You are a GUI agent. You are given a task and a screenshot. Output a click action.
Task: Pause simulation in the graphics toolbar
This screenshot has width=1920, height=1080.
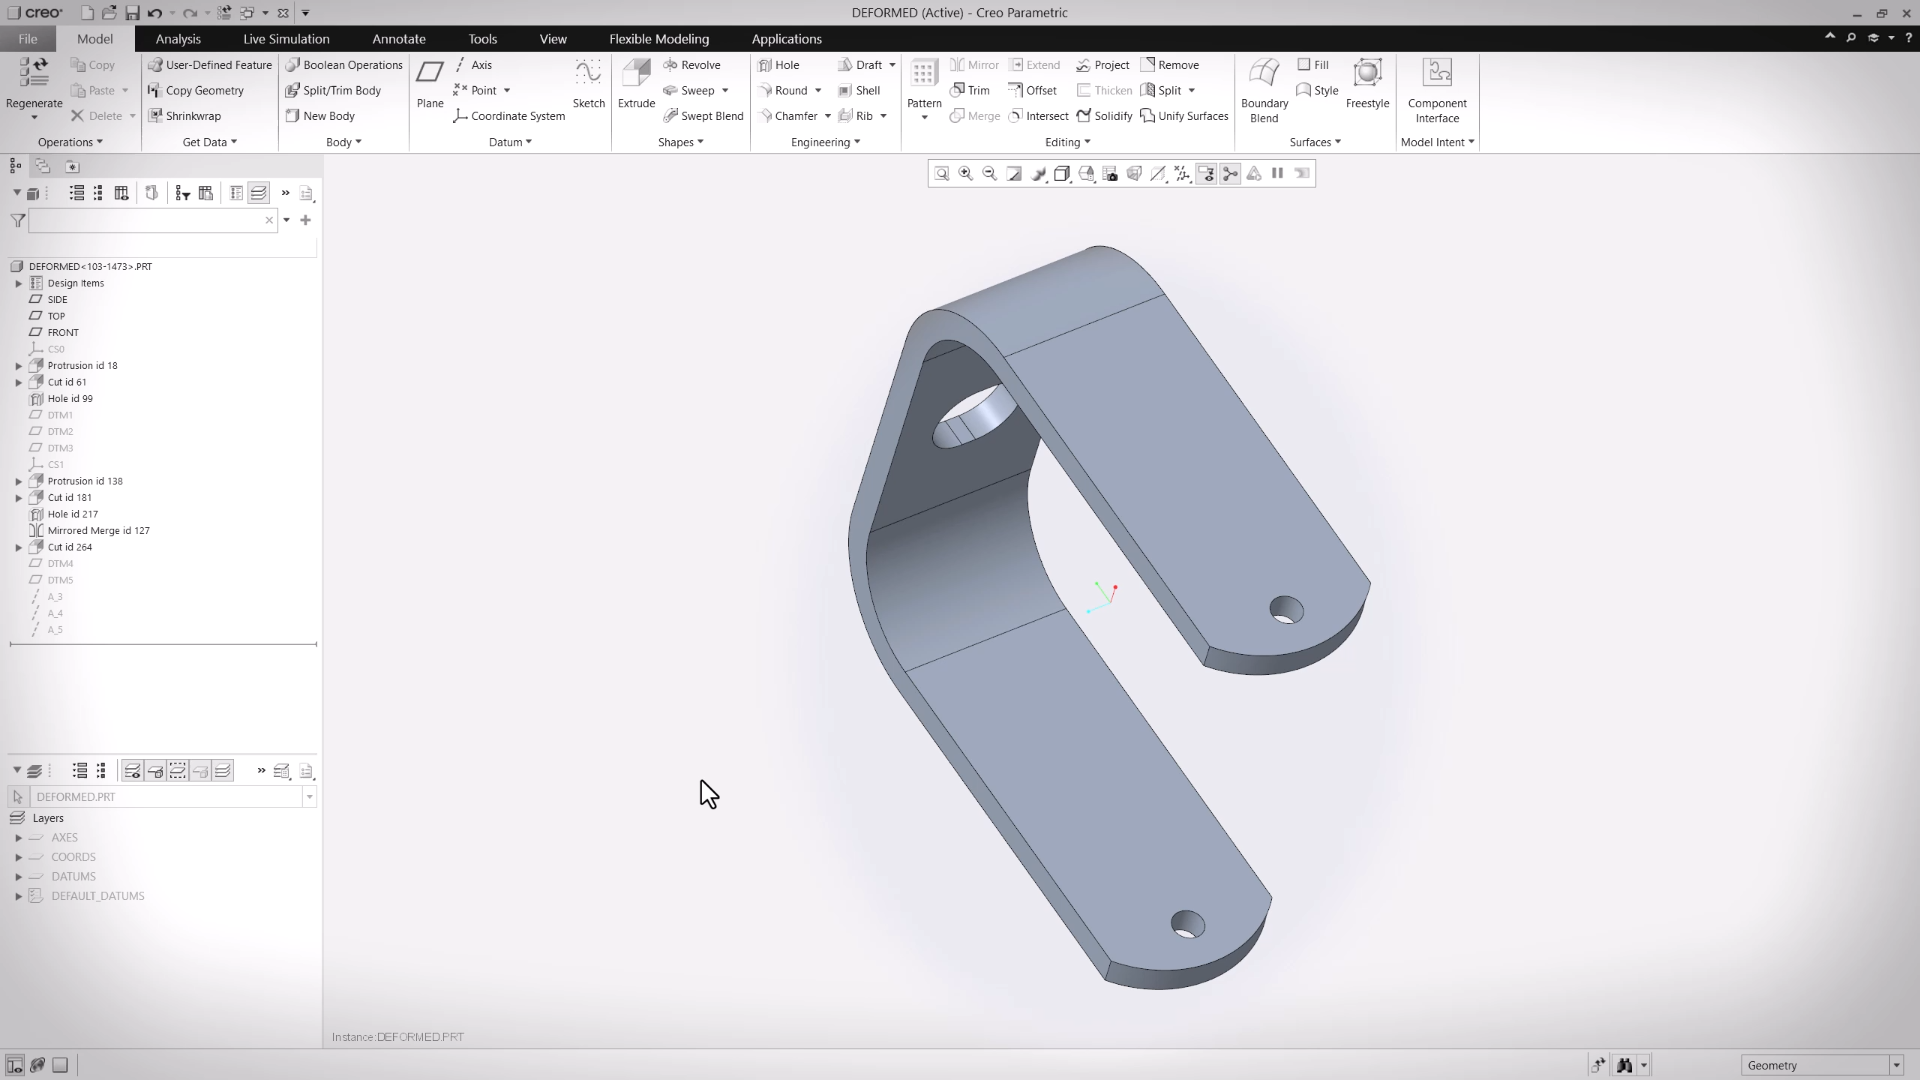pyautogui.click(x=1278, y=174)
